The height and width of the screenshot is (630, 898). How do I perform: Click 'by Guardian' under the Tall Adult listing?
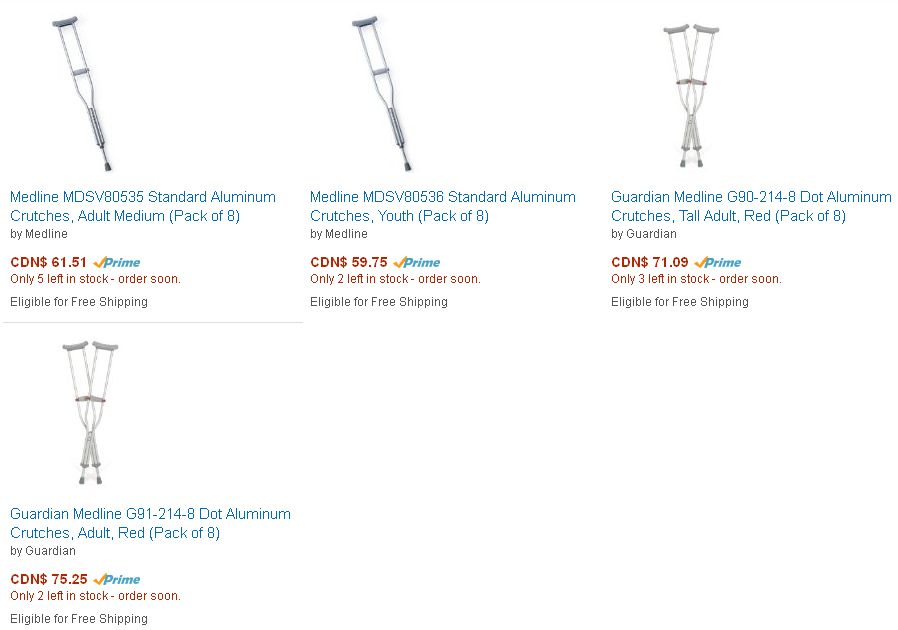click(644, 234)
